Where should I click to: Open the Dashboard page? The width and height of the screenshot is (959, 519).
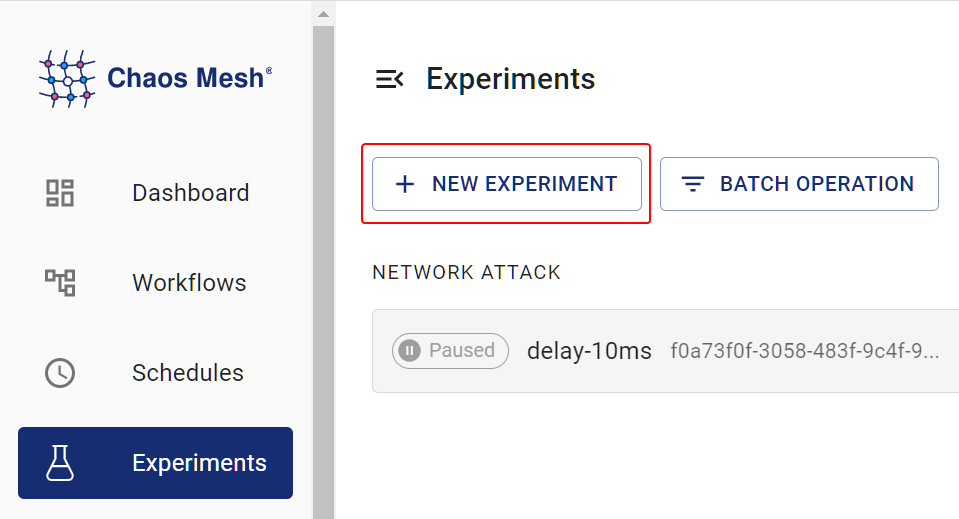point(190,193)
